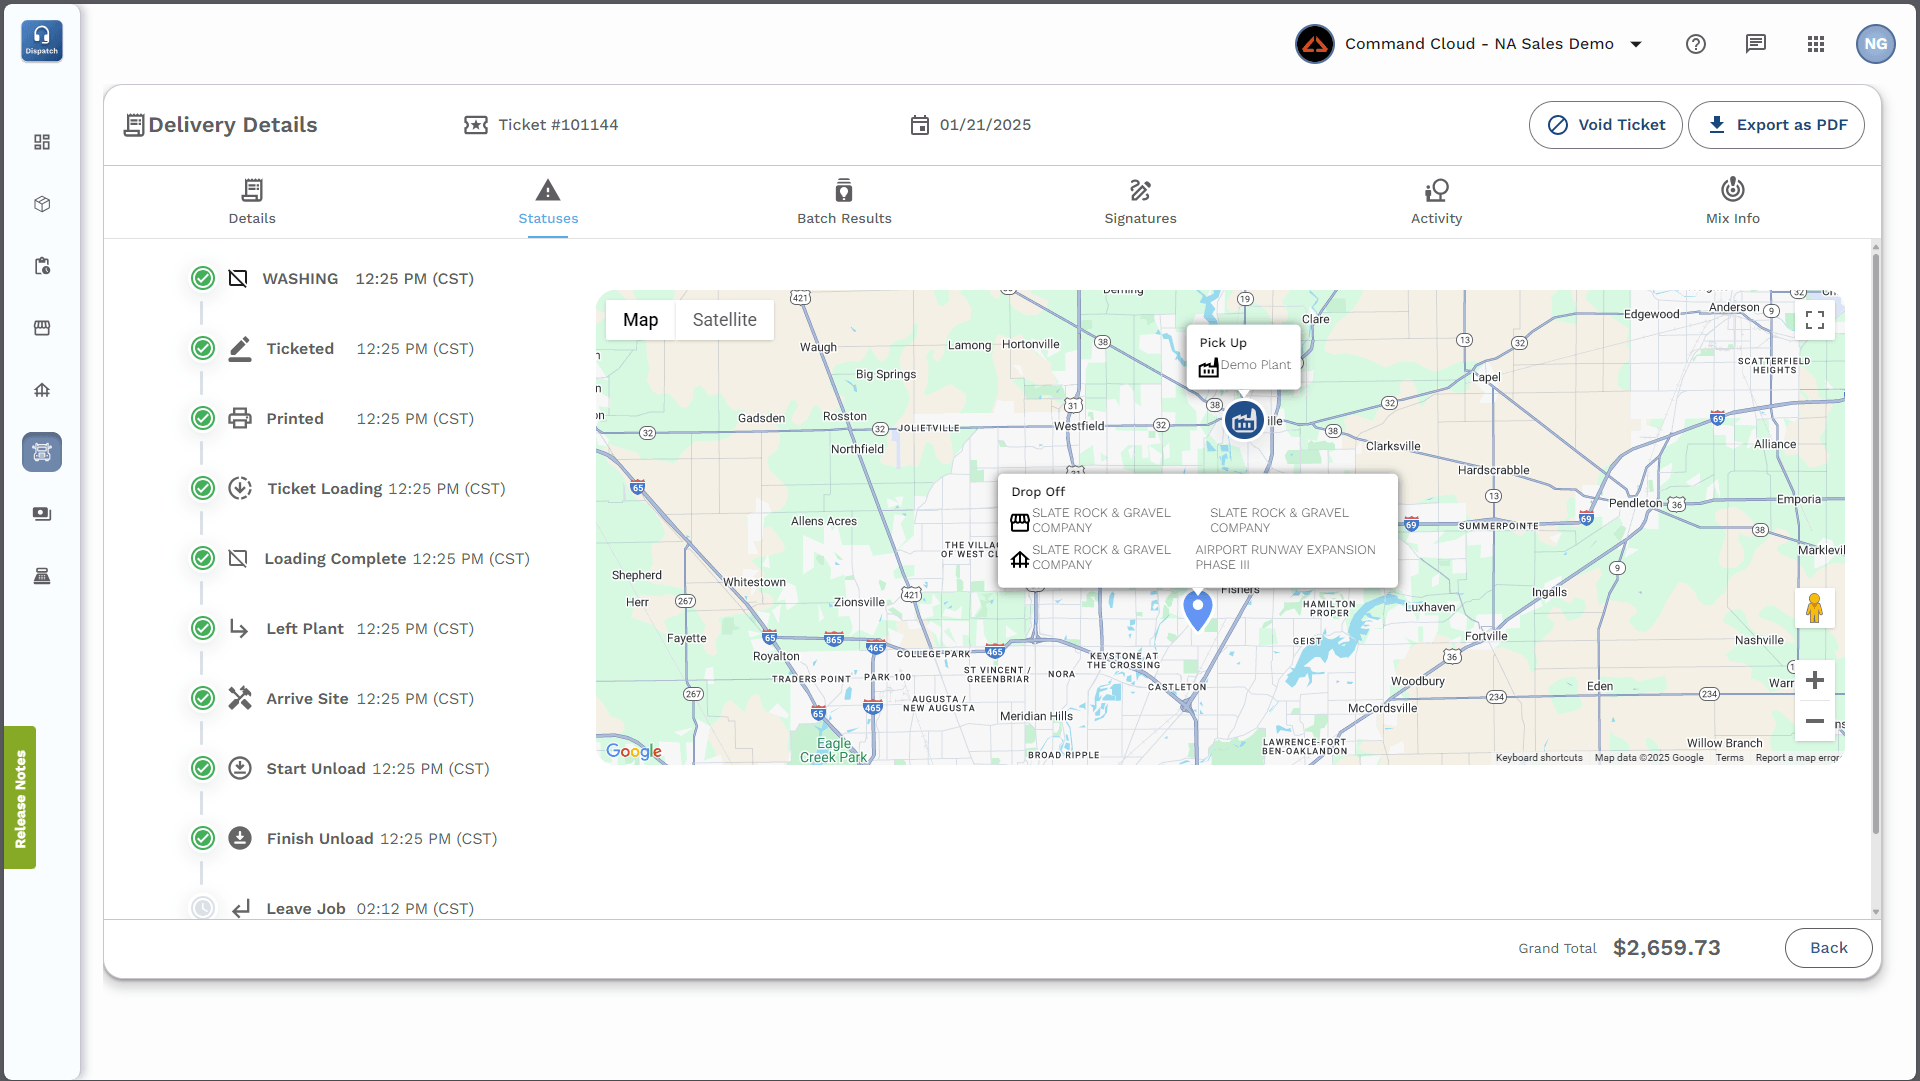Screen dimensions: 1920x1081
Task: Click the WASHING status green checkmark
Action: pyautogui.click(x=203, y=278)
